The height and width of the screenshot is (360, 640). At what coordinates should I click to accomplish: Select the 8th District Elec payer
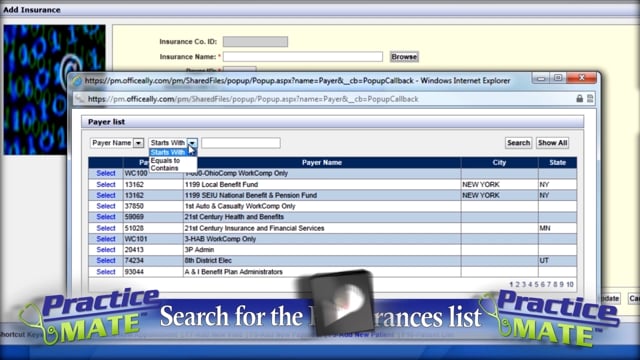(106, 260)
